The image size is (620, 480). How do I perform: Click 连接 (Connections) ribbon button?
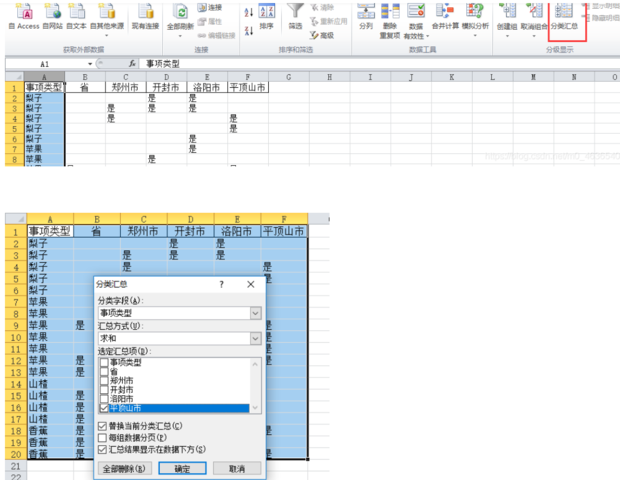[210, 8]
